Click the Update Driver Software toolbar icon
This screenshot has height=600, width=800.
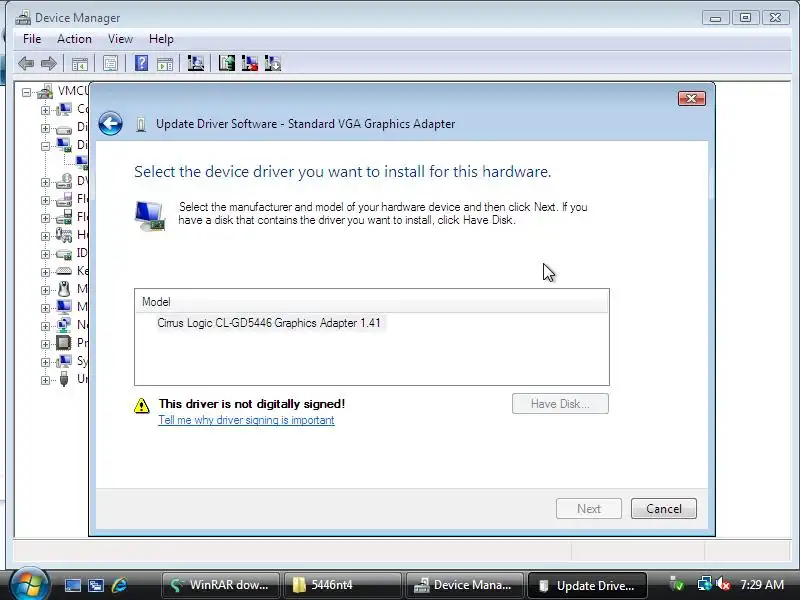pyautogui.click(x=227, y=63)
